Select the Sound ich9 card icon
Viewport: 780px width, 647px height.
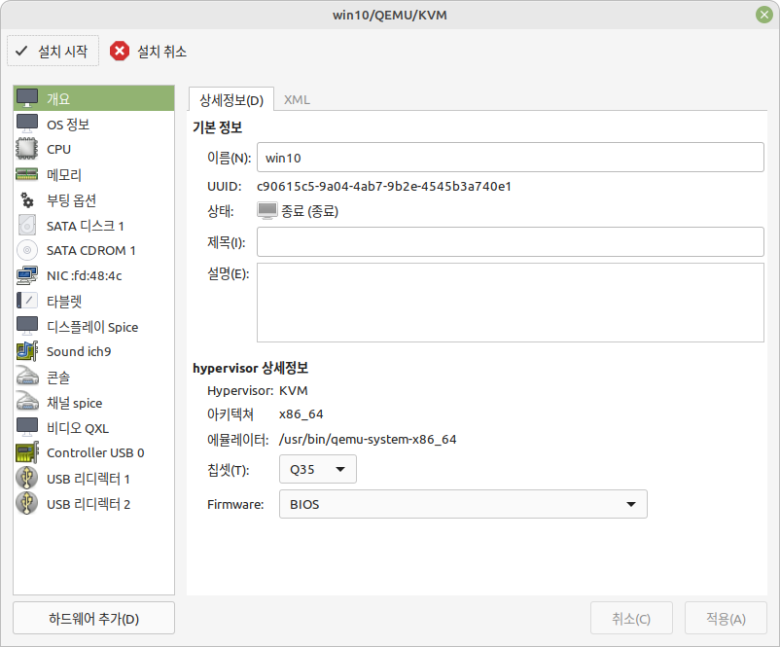(x=27, y=351)
